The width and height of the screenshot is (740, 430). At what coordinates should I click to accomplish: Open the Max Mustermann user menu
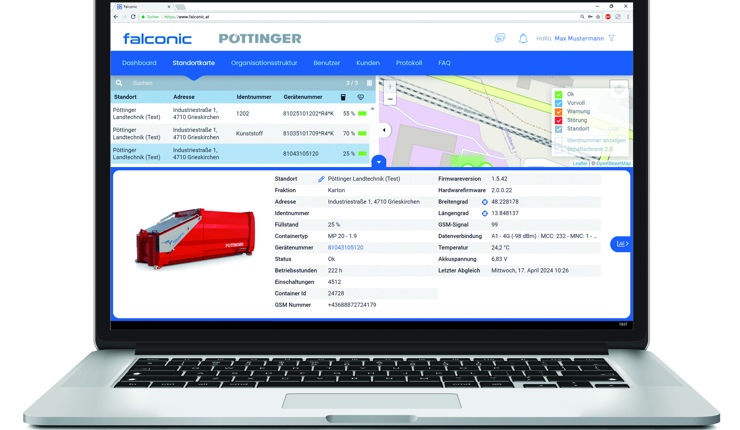tap(579, 38)
